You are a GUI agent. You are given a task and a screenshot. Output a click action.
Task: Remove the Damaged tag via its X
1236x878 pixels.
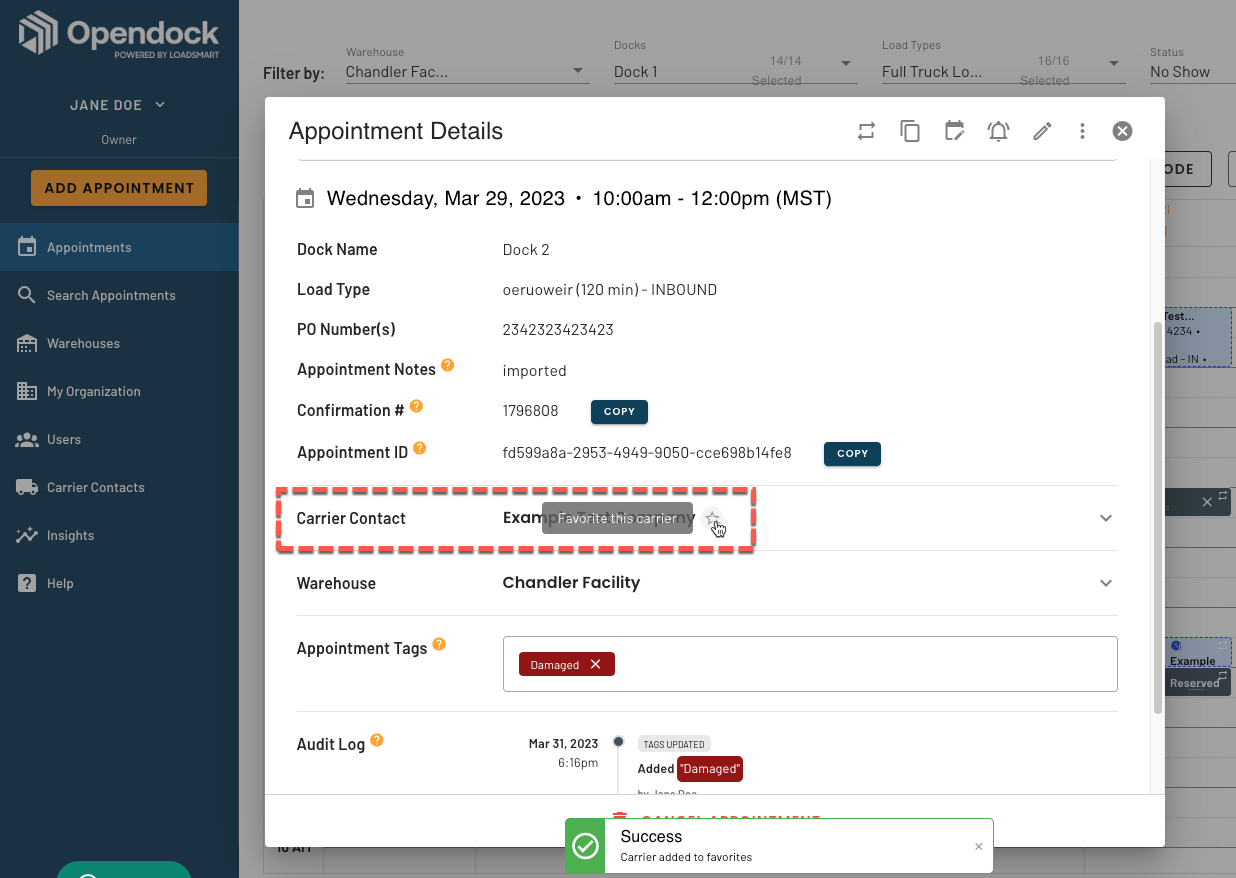click(x=595, y=664)
